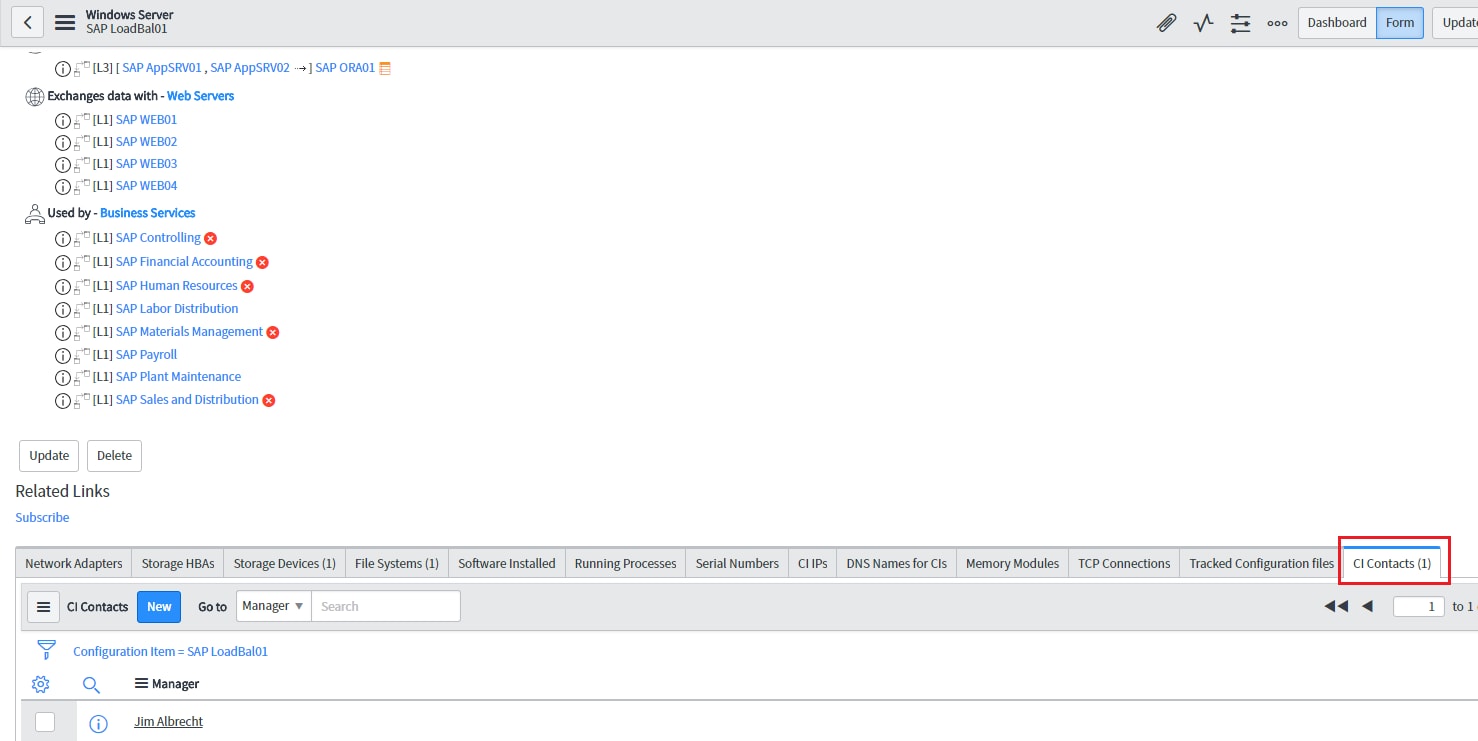
Task: Open the Go to Manager dropdown
Action: click(x=273, y=606)
